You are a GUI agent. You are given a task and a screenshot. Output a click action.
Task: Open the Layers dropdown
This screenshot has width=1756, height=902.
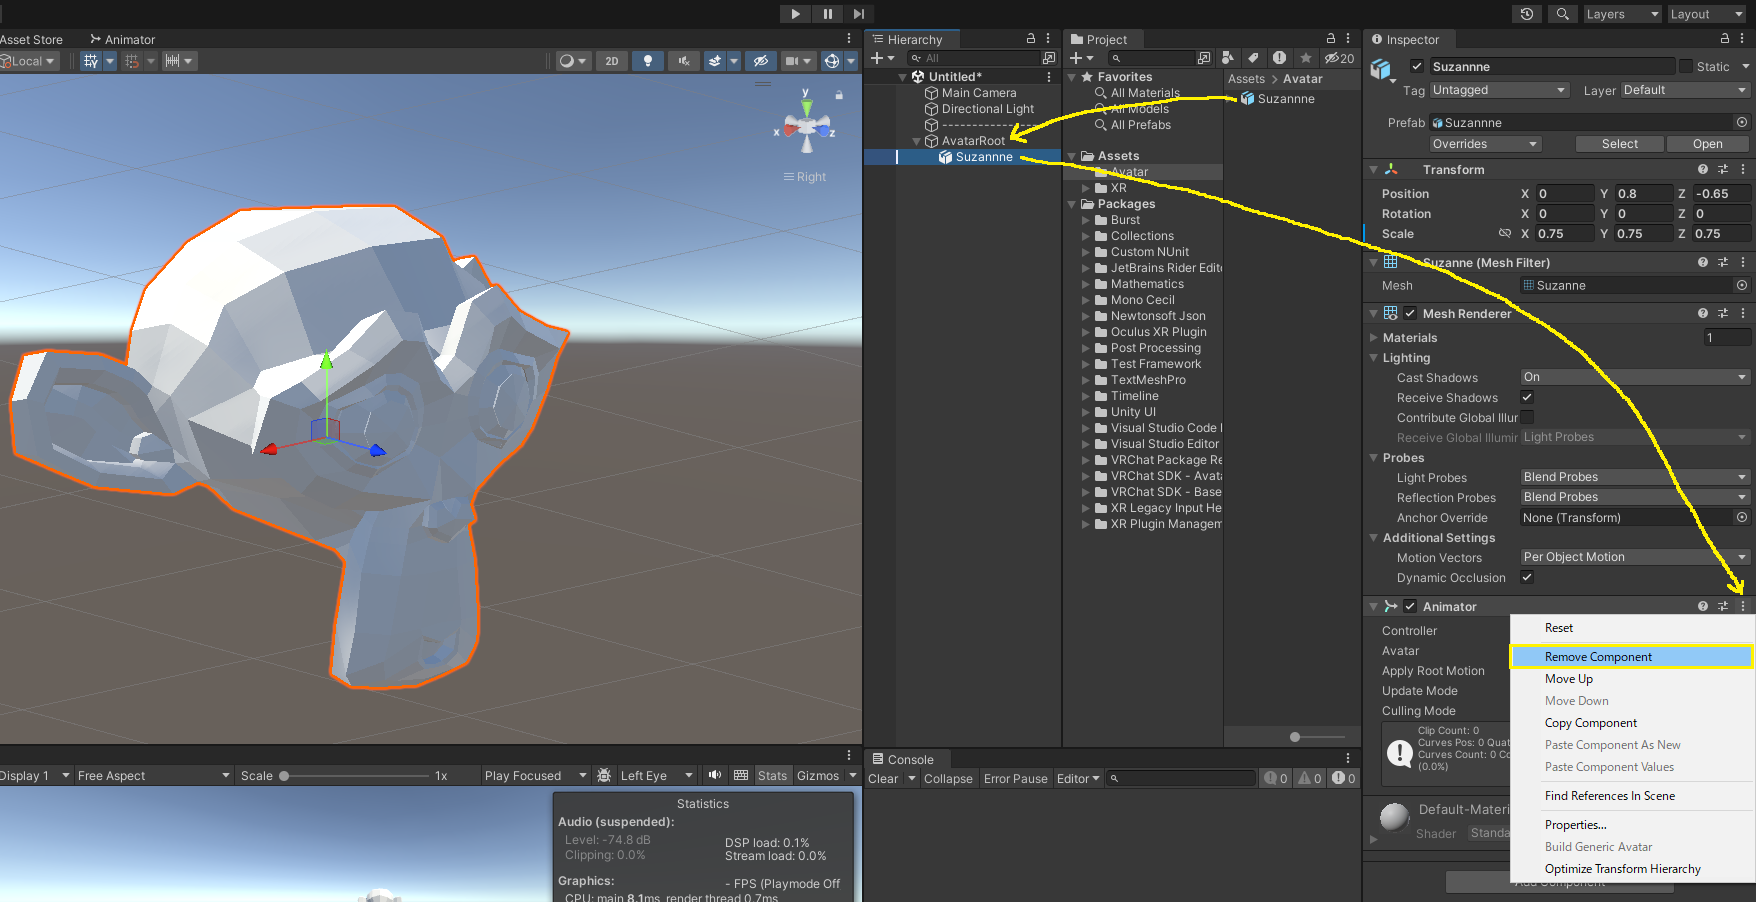pos(1622,14)
